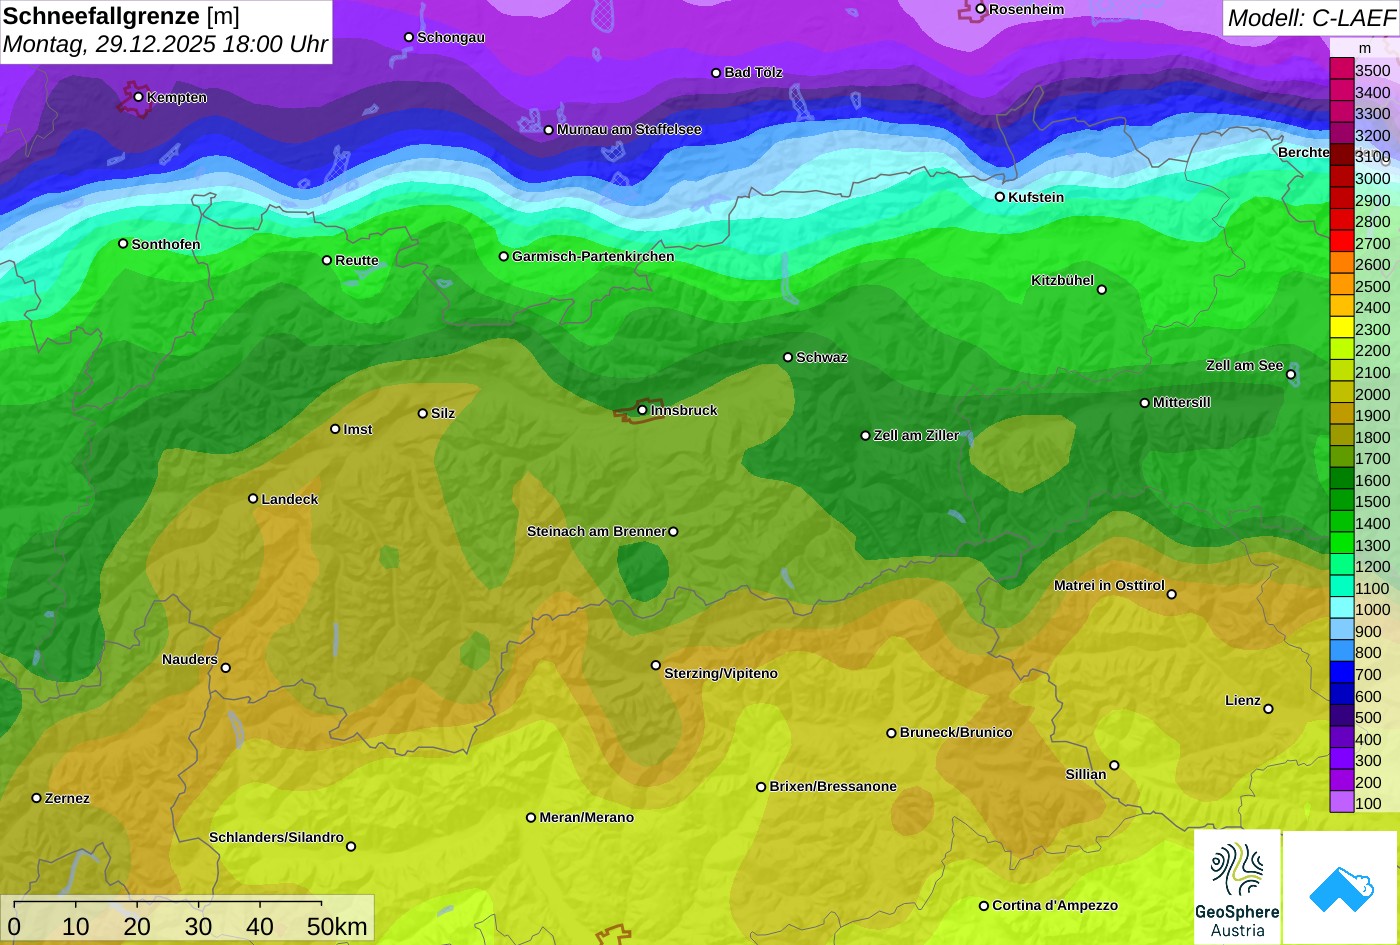The image size is (1400, 945).
Task: Click the date Montag, 29.12.2025 18:00 Uhr
Action: coord(165,45)
